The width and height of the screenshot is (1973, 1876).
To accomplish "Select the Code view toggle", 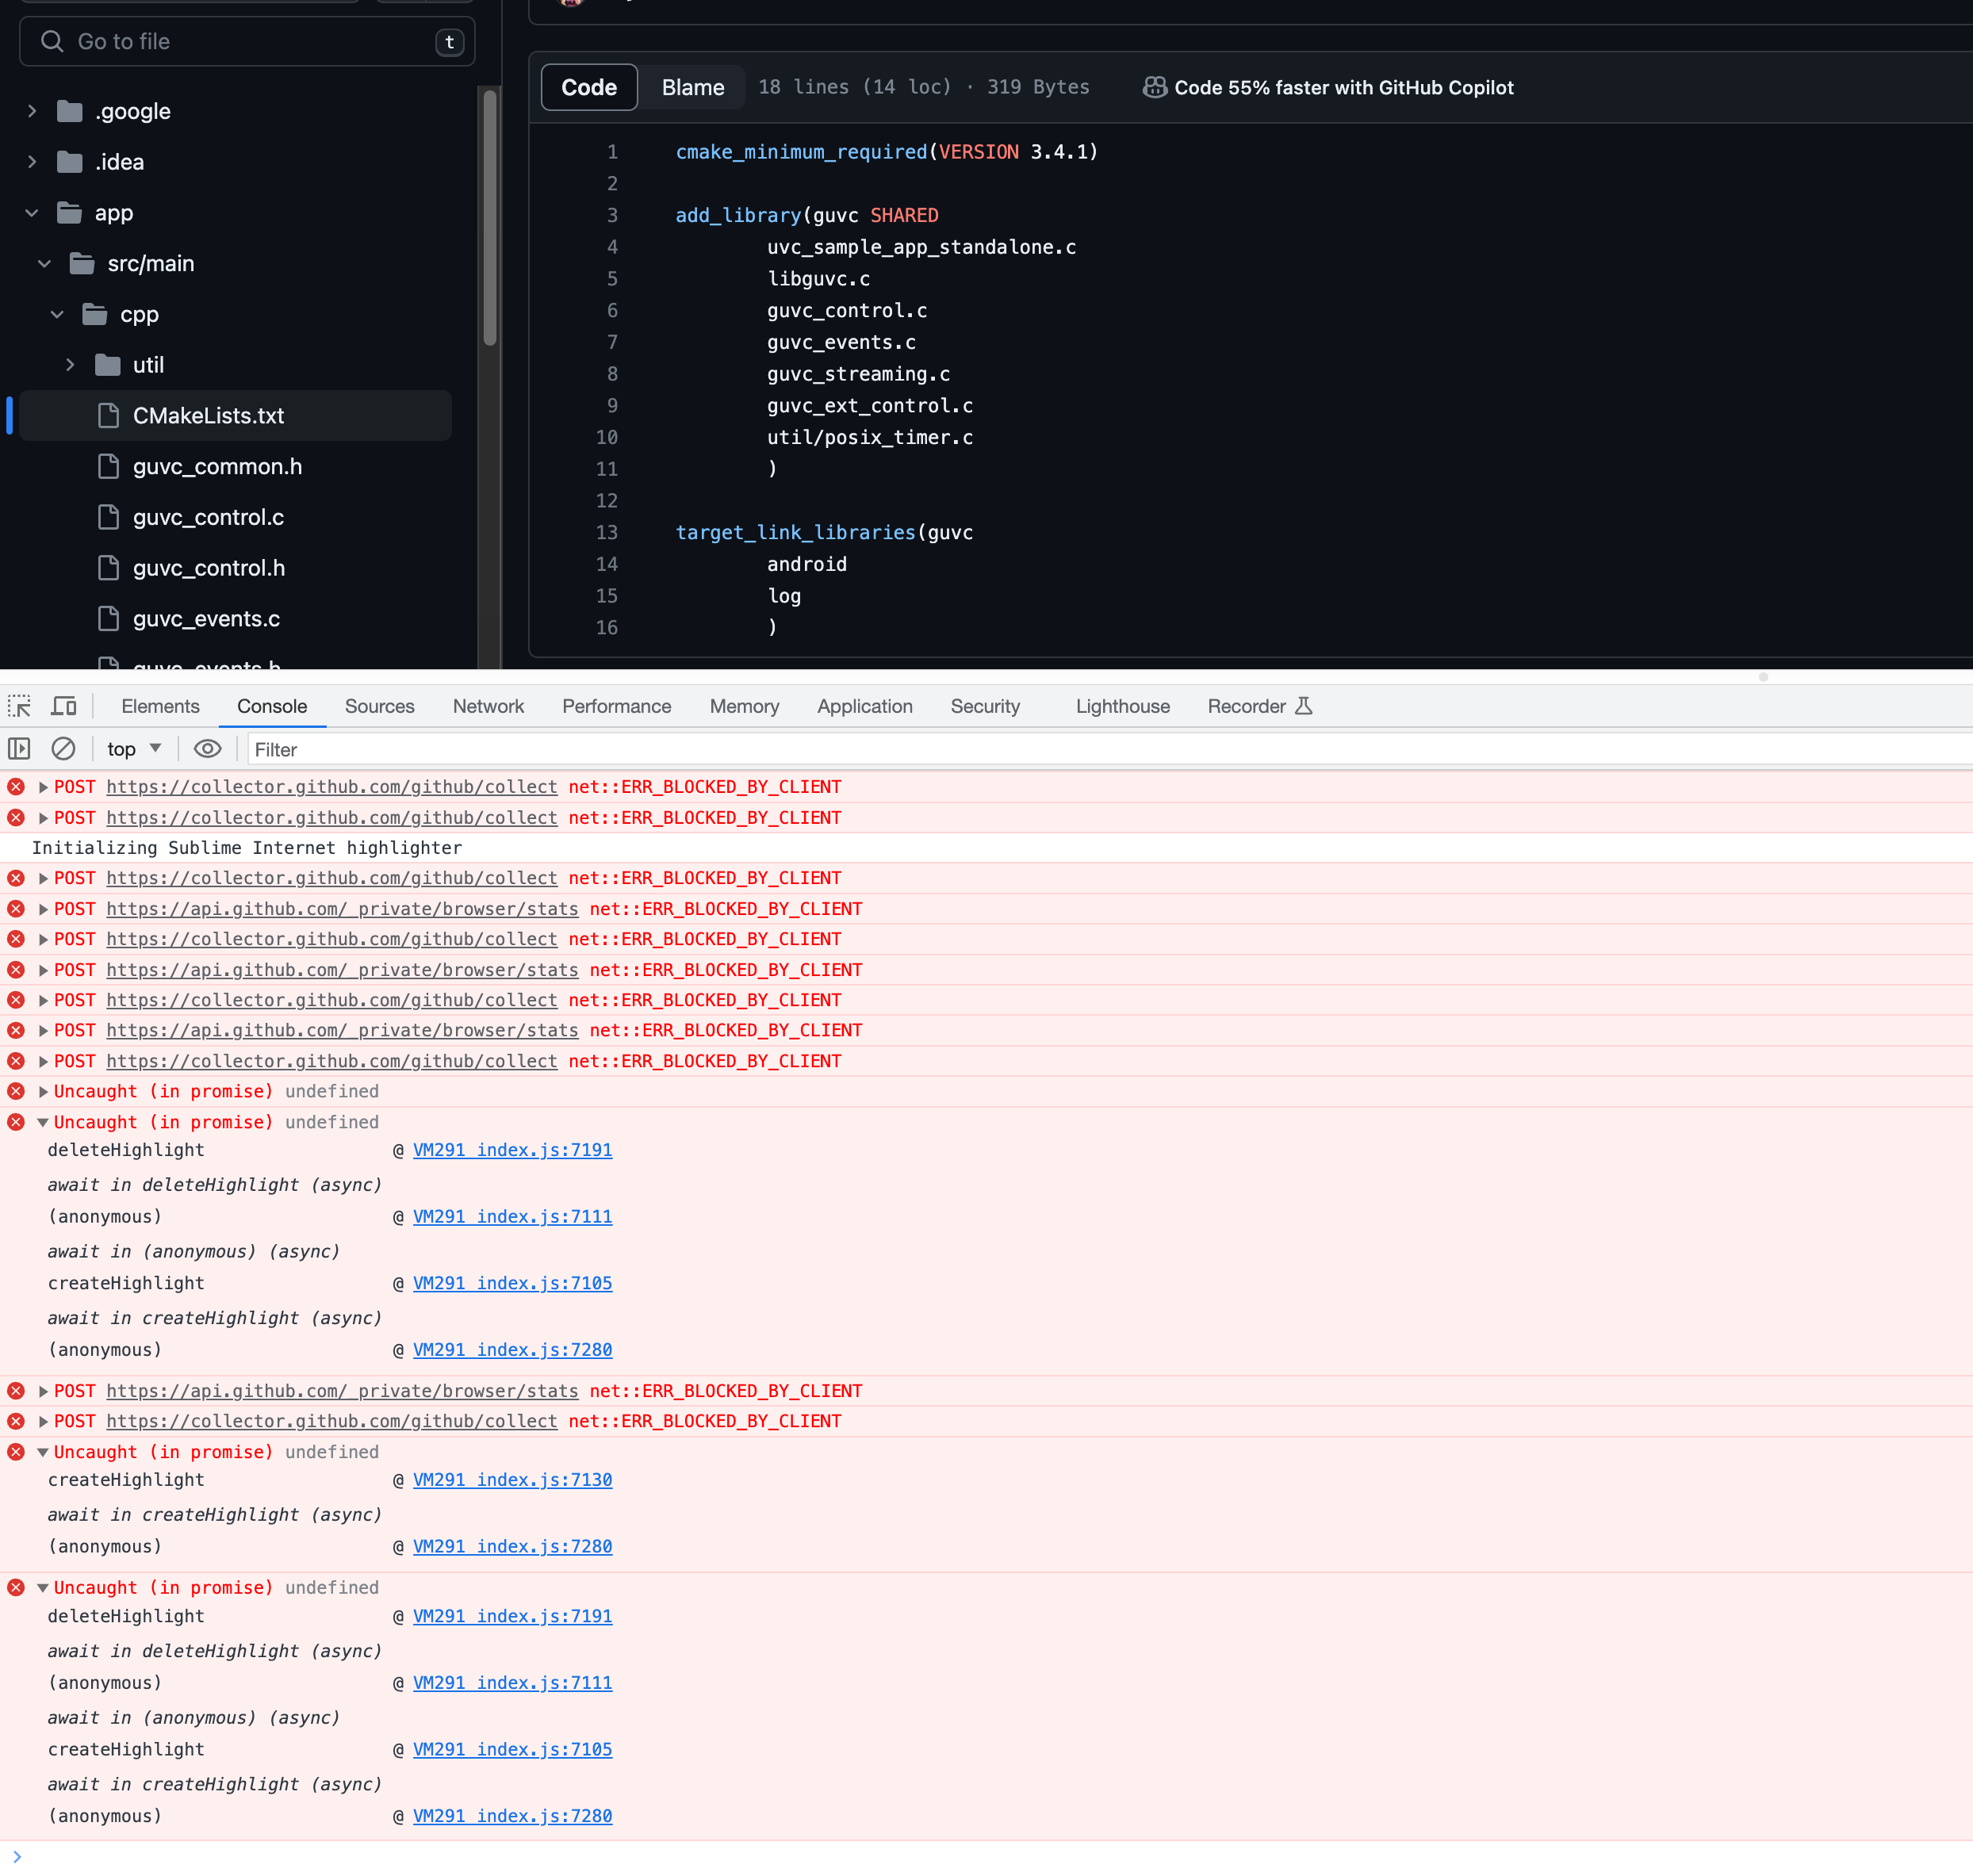I will (589, 88).
